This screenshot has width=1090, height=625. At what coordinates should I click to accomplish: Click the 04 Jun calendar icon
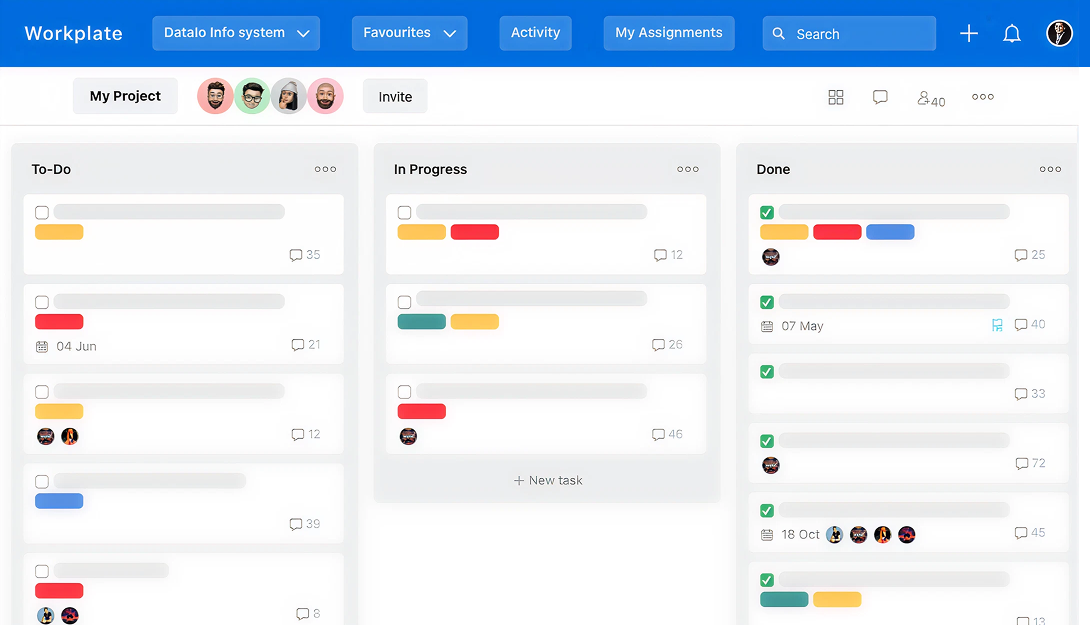pos(42,346)
